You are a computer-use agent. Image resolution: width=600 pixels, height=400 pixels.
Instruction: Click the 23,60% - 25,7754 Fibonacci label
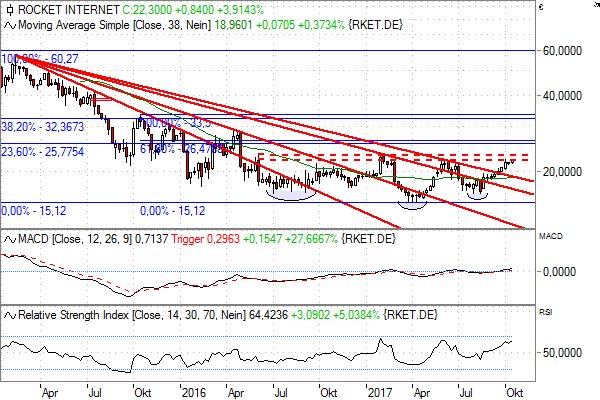click(42, 152)
